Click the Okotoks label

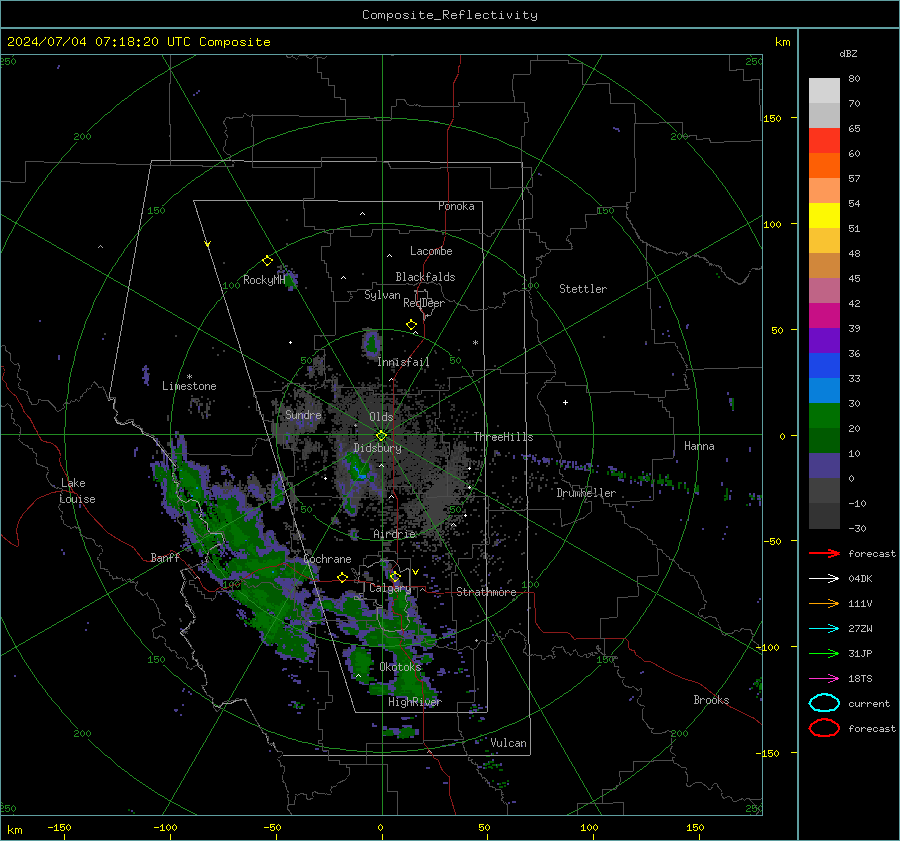point(400,667)
